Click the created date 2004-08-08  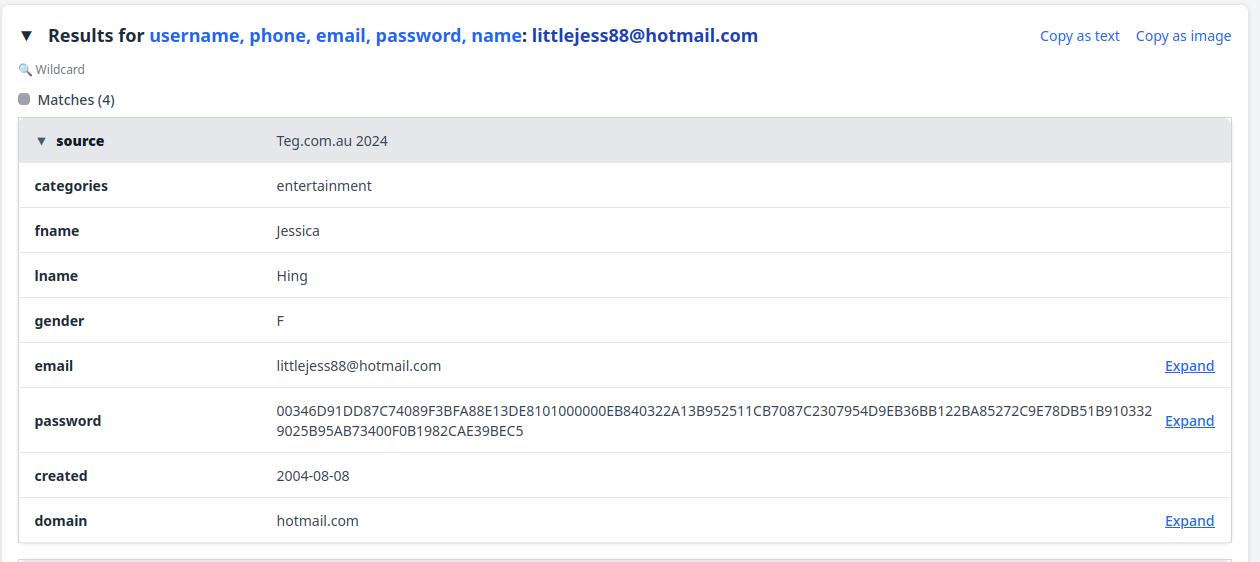click(x=313, y=476)
